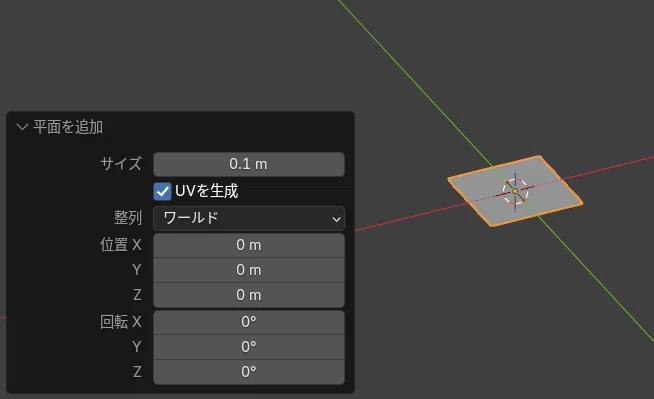Click the 整列 dropdown arrow chevron
This screenshot has height=399, width=654.
click(x=336, y=219)
